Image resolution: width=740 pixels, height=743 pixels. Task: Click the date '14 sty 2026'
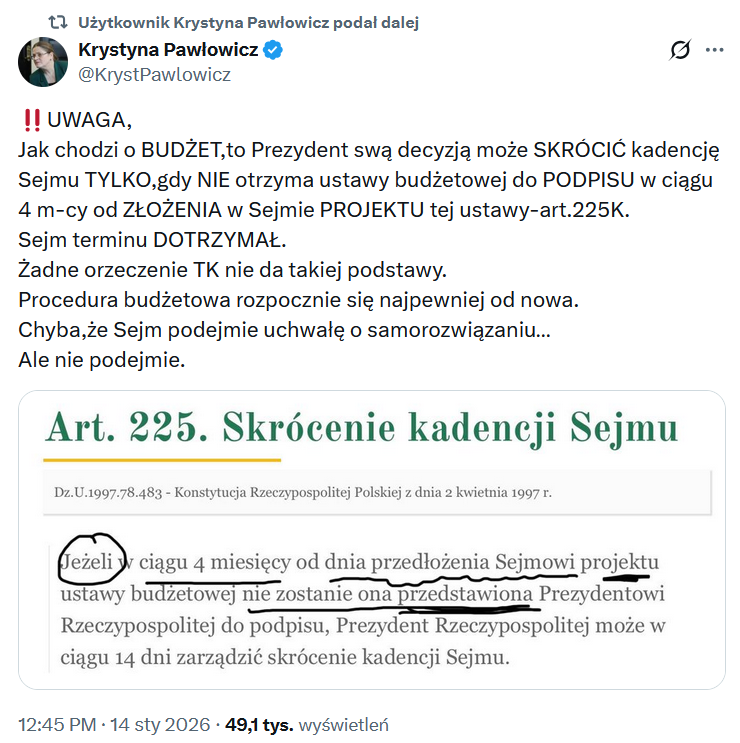pyautogui.click(x=160, y=725)
